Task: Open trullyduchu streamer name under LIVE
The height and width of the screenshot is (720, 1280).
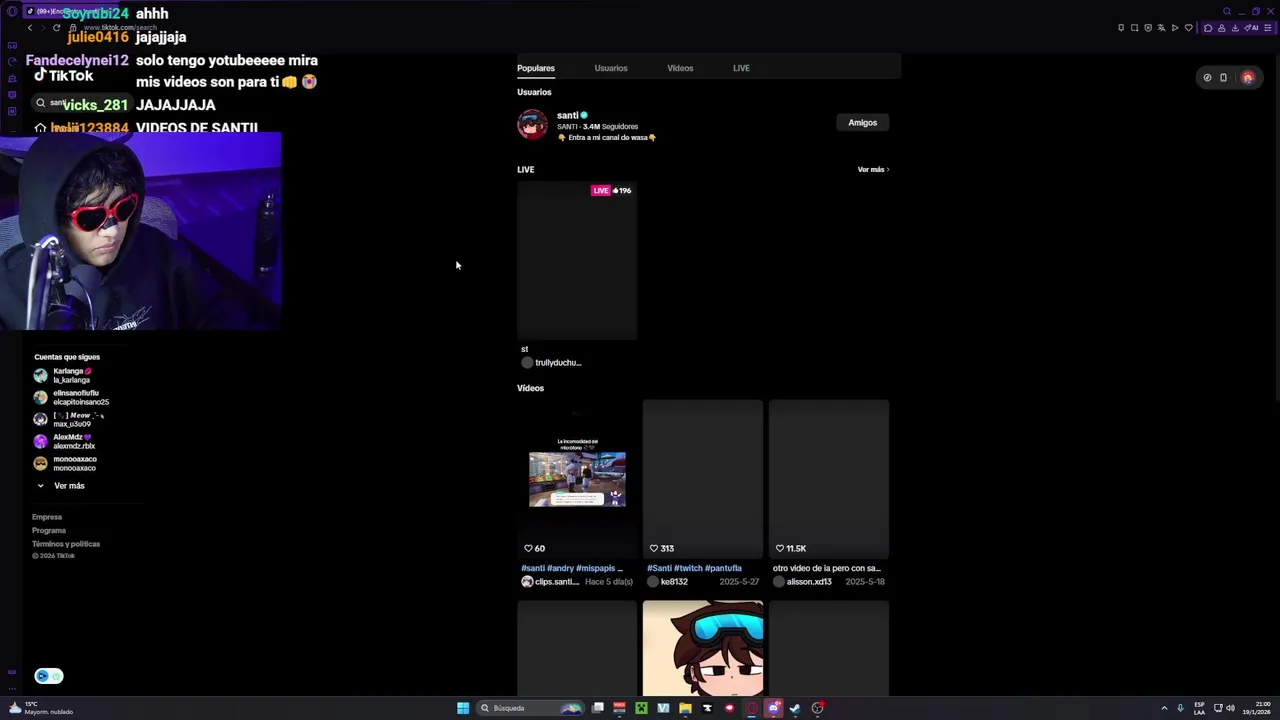Action: coord(558,363)
